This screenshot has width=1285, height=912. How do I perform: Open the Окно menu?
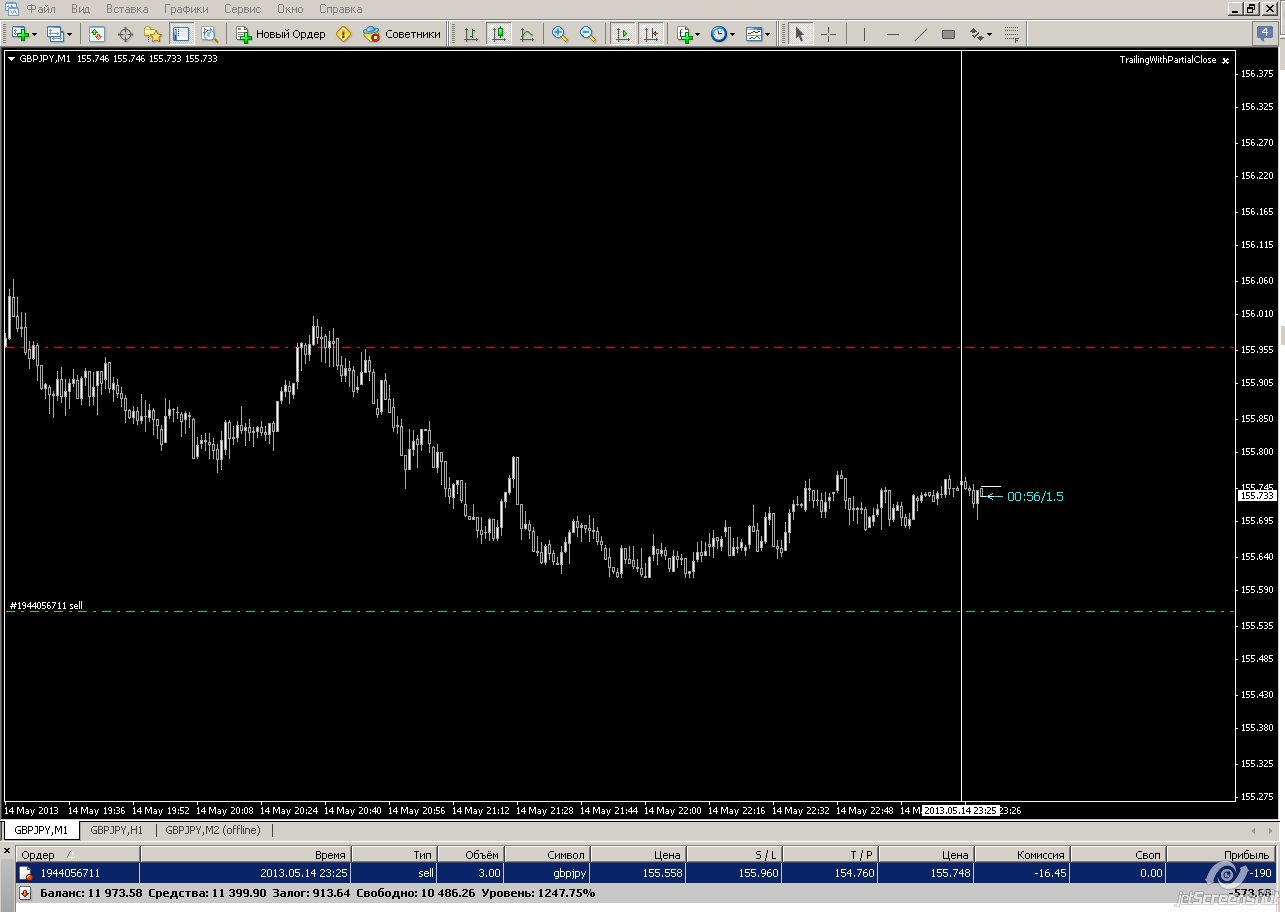pos(290,9)
